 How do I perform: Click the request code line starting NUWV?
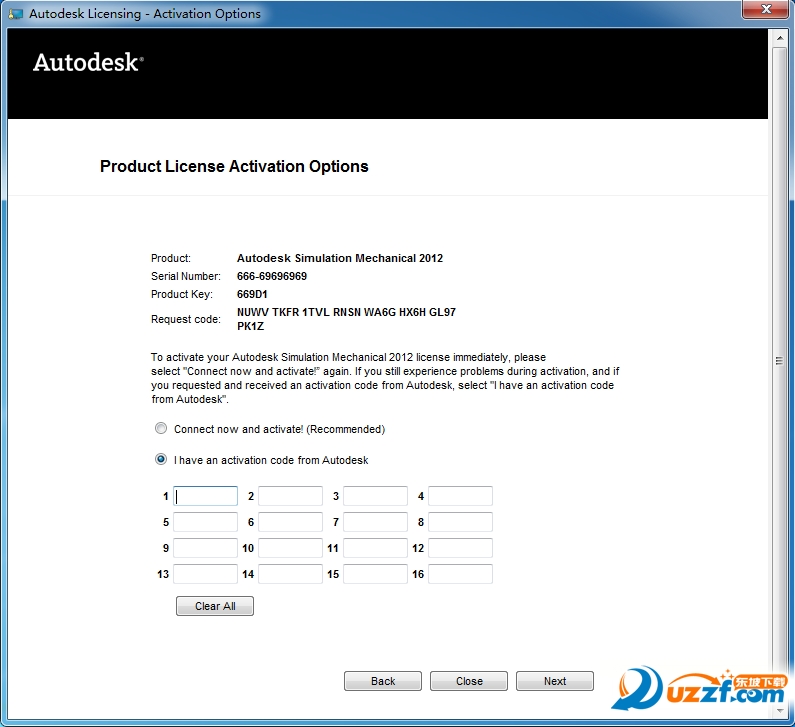(x=346, y=312)
